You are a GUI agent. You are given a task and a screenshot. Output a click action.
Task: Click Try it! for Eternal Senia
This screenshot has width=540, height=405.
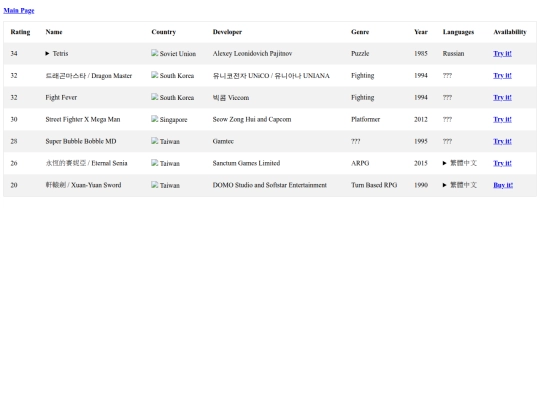coord(502,163)
